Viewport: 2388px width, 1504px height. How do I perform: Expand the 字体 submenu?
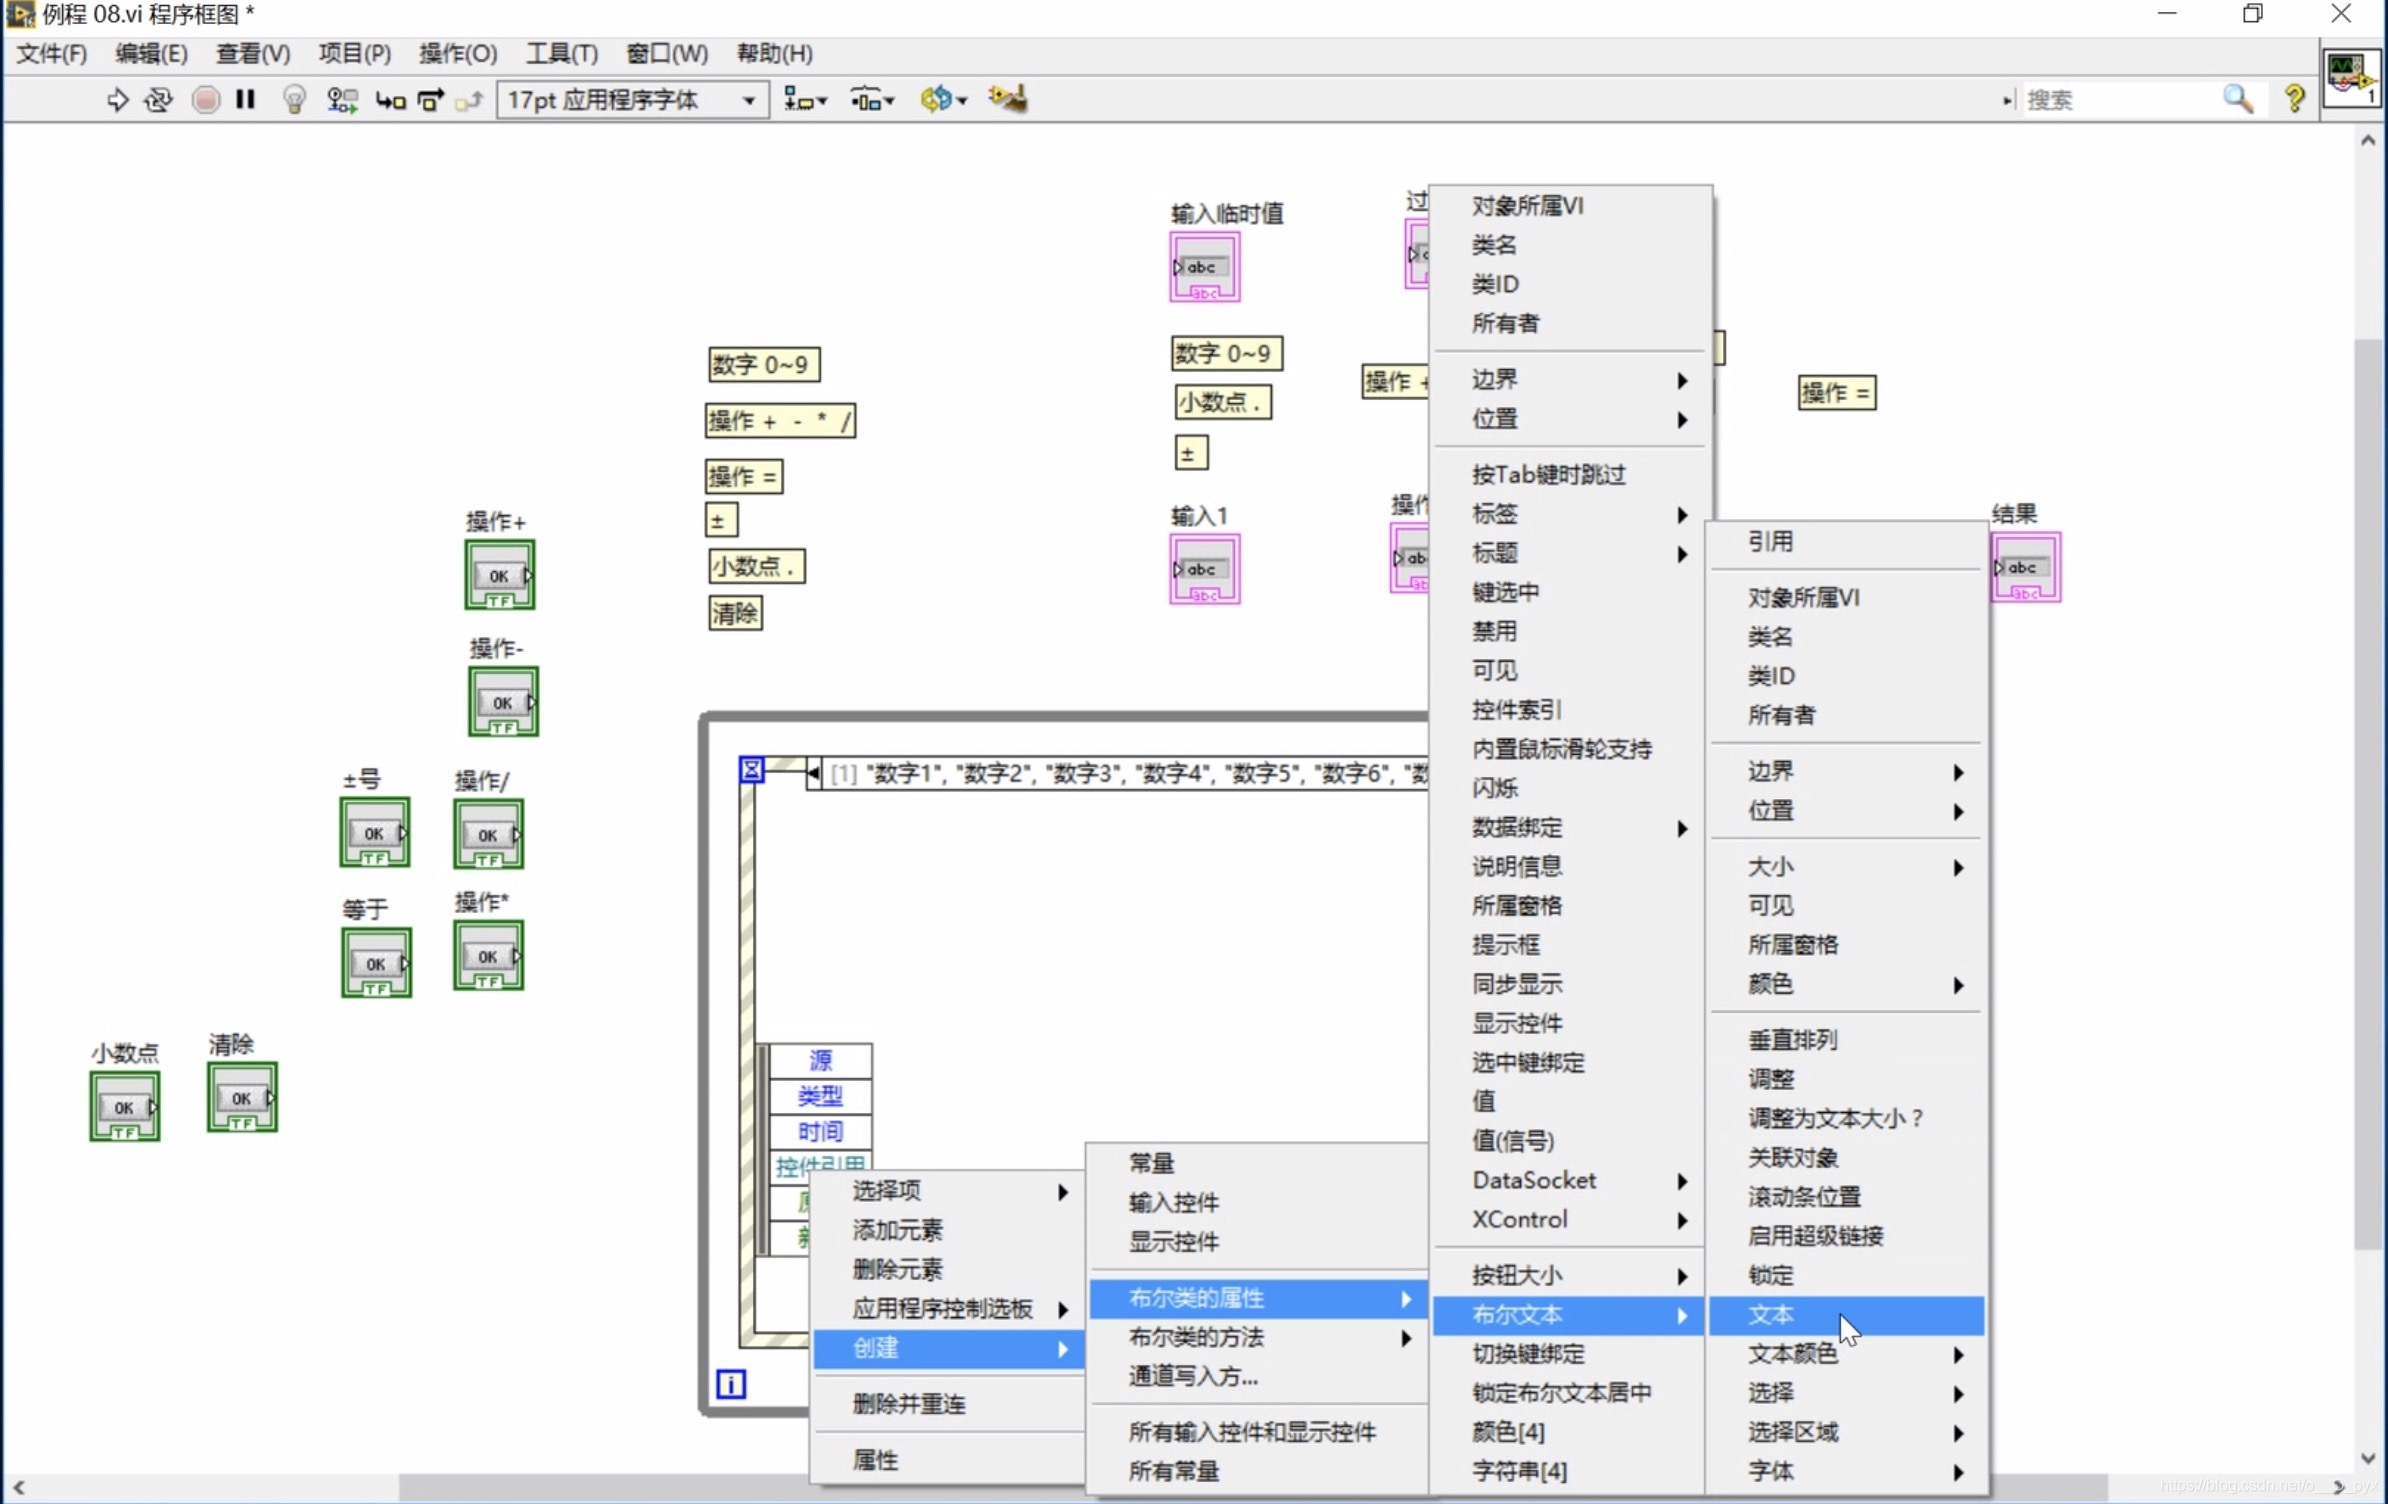[x=1846, y=1471]
